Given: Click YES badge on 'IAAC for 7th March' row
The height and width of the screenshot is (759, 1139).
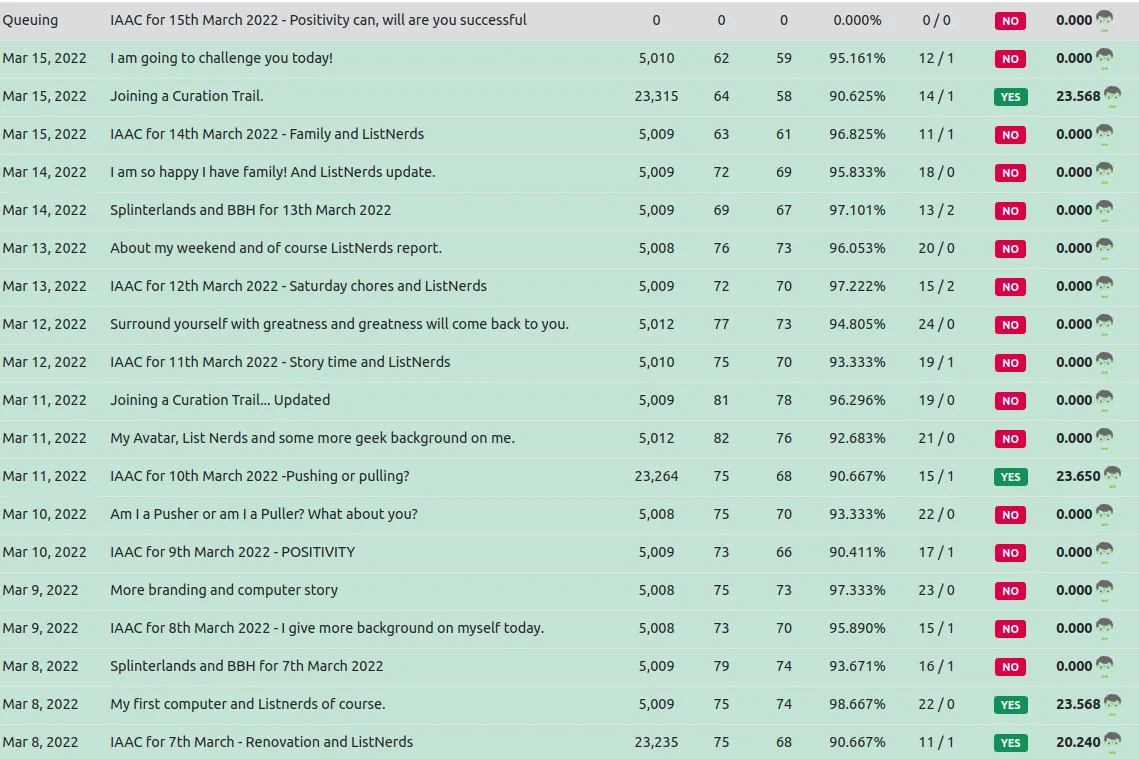Looking at the screenshot, I should (1010, 743).
